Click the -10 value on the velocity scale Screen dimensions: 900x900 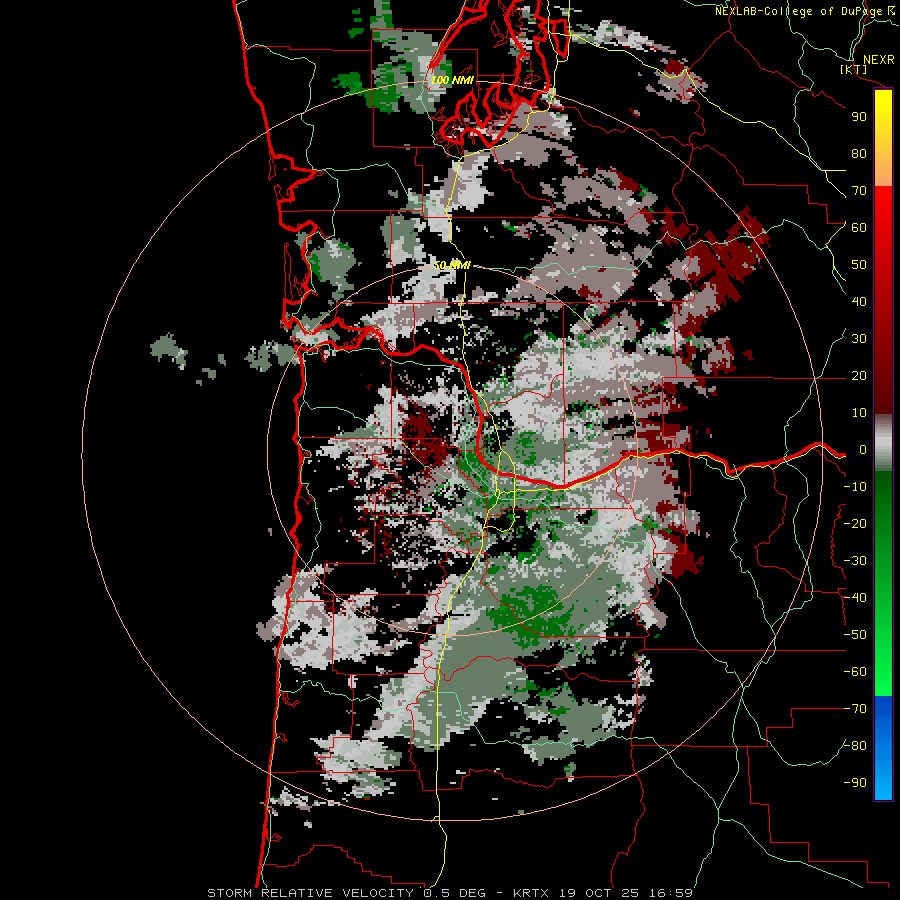point(855,487)
